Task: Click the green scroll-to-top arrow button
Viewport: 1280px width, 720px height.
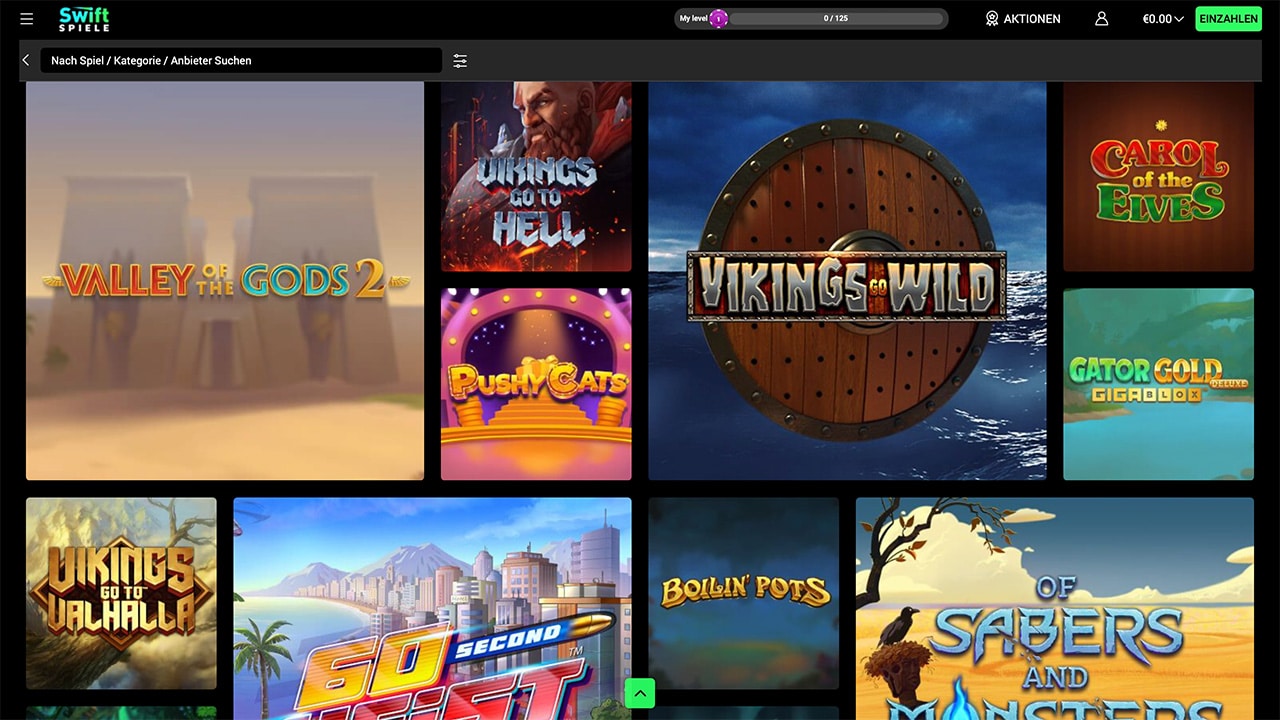Action: click(640, 693)
